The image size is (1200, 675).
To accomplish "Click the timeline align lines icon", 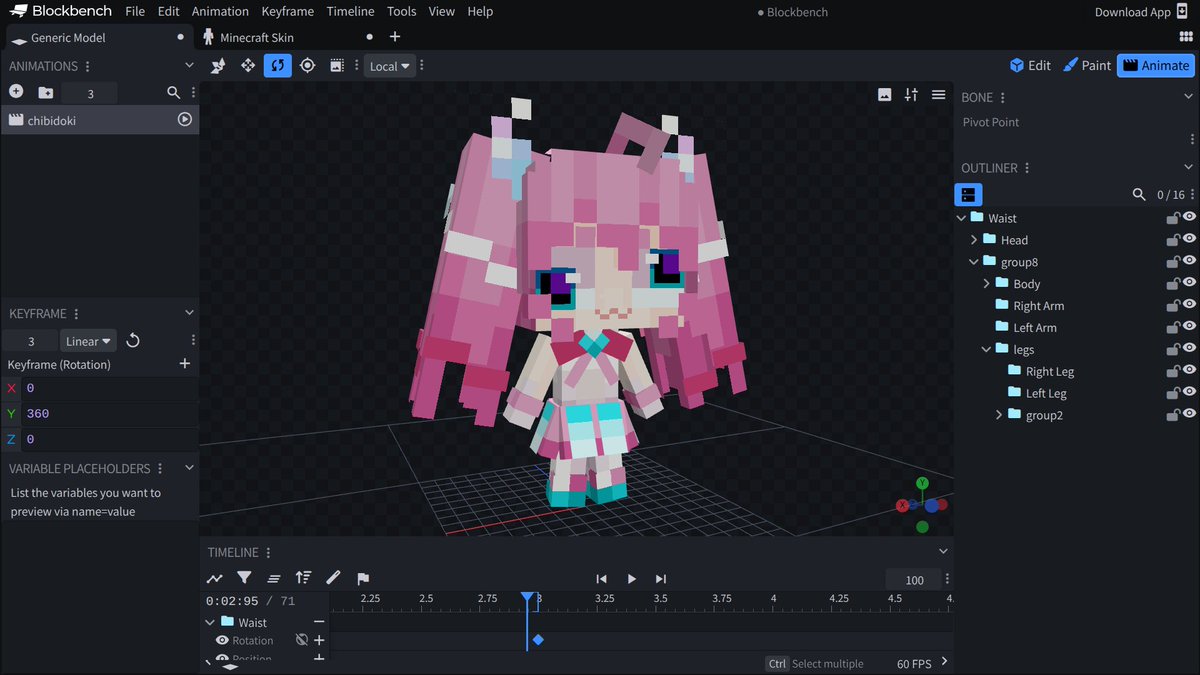I will (274, 578).
